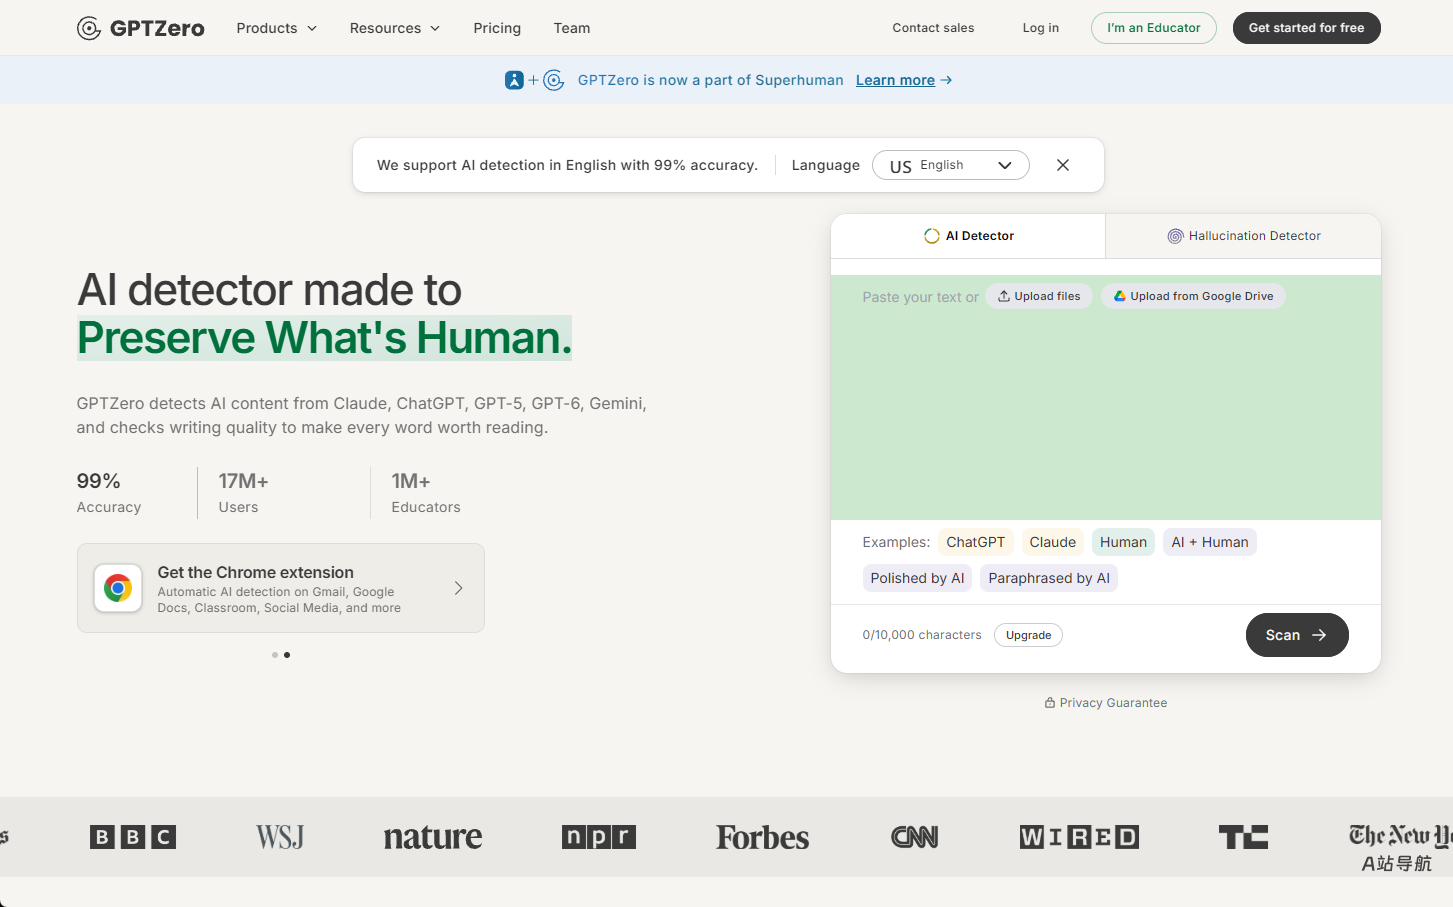Click the nature logo
Image resolution: width=1453 pixels, height=907 pixels.
(433, 837)
